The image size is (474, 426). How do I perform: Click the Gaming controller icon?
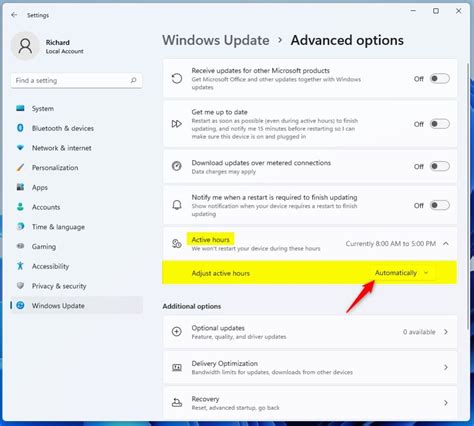pyautogui.click(x=20, y=246)
